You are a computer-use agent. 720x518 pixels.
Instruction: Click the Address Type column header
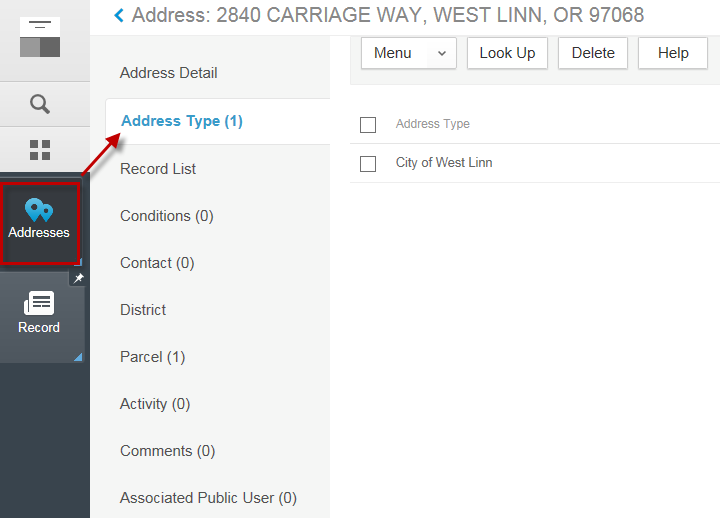coord(433,124)
